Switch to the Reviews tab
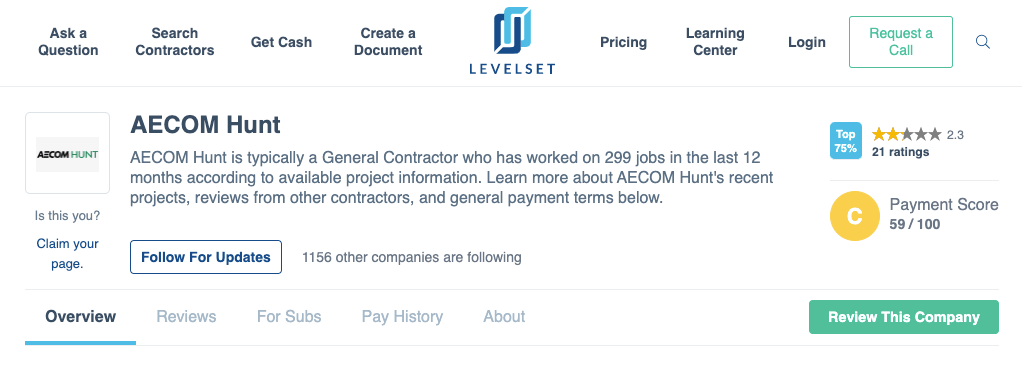Image resolution: width=1022 pixels, height=367 pixels. point(186,317)
